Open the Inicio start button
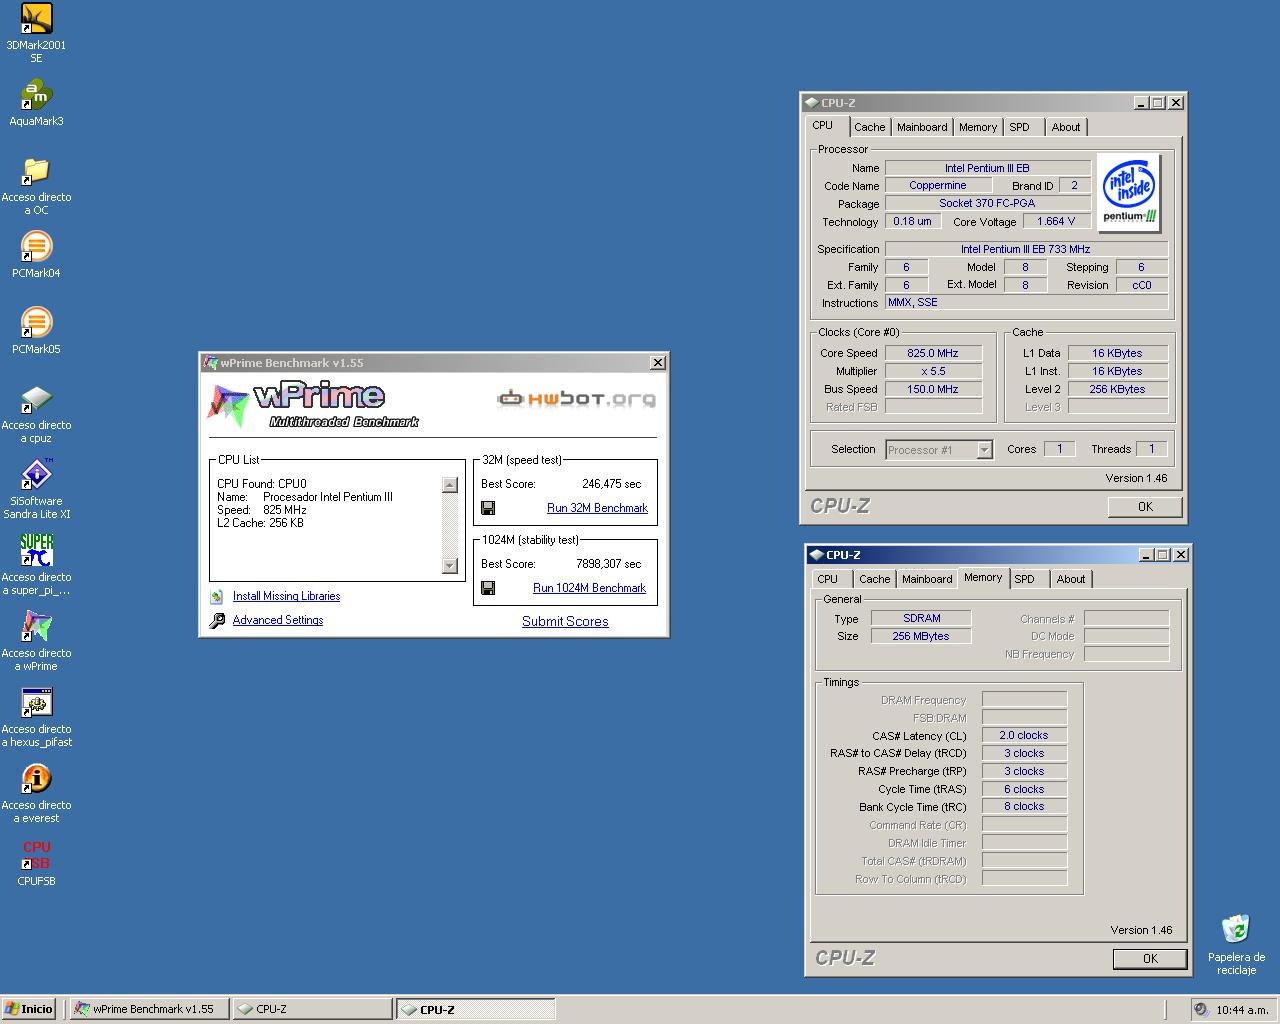The height and width of the screenshot is (1024, 1280). [x=29, y=1009]
